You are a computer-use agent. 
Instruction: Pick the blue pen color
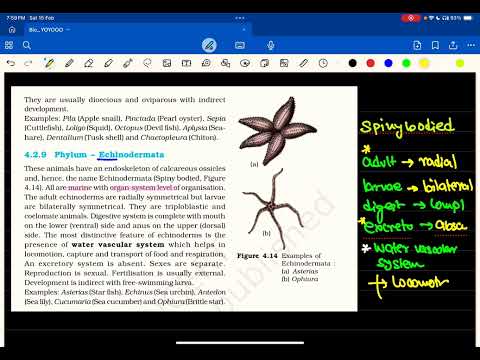(x=388, y=63)
